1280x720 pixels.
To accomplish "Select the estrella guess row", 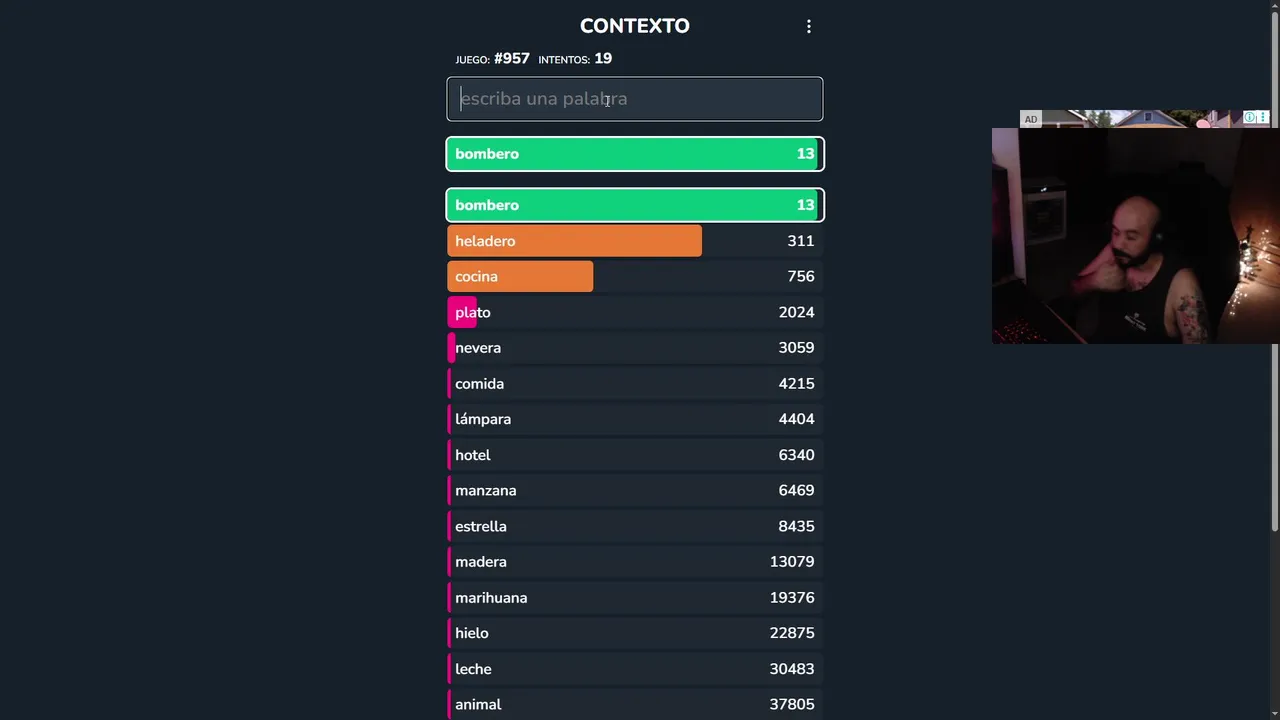I will [x=635, y=526].
